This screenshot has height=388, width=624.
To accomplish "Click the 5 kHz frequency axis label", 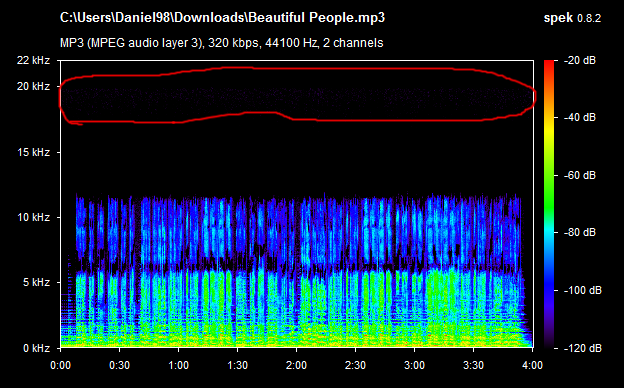I will pyautogui.click(x=36, y=282).
